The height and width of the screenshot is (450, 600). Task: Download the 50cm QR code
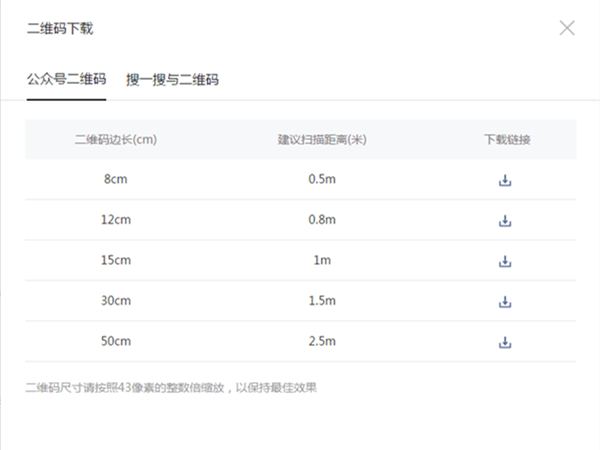(505, 342)
